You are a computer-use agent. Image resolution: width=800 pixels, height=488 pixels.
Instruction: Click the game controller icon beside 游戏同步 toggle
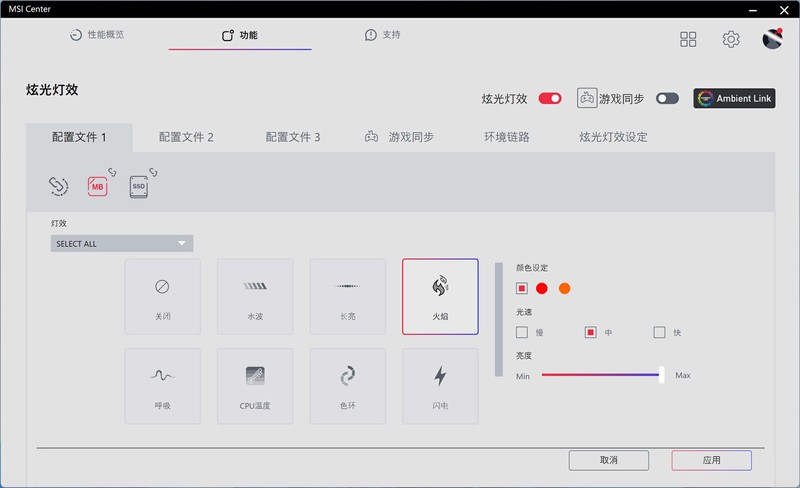point(587,98)
